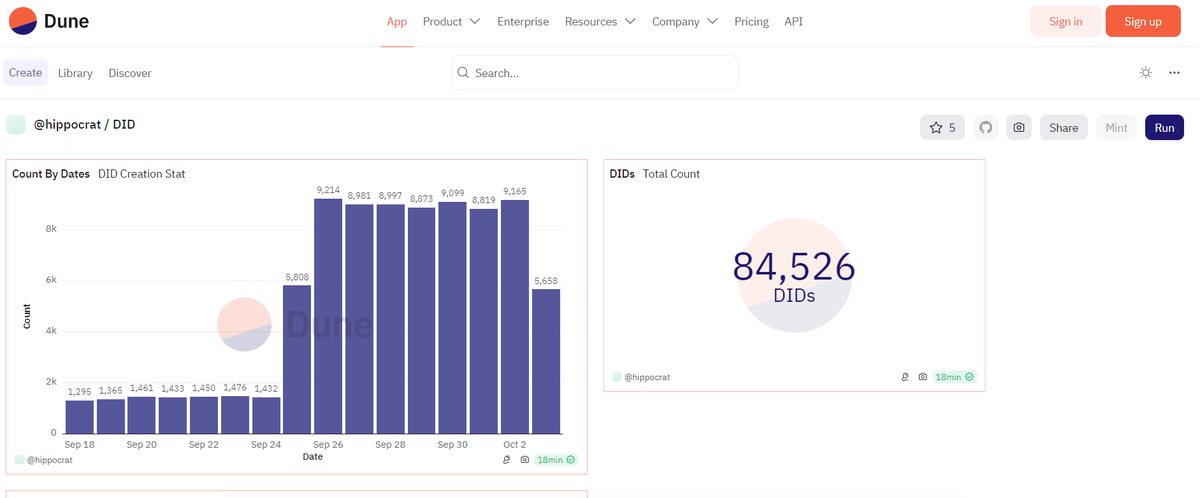Toggle light theme with the sun icon
1200x498 pixels.
pos(1145,73)
